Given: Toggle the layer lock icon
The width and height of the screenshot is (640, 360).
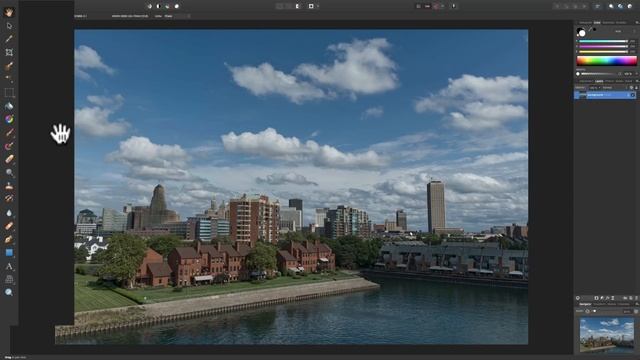Looking at the screenshot, I should click(636, 88).
